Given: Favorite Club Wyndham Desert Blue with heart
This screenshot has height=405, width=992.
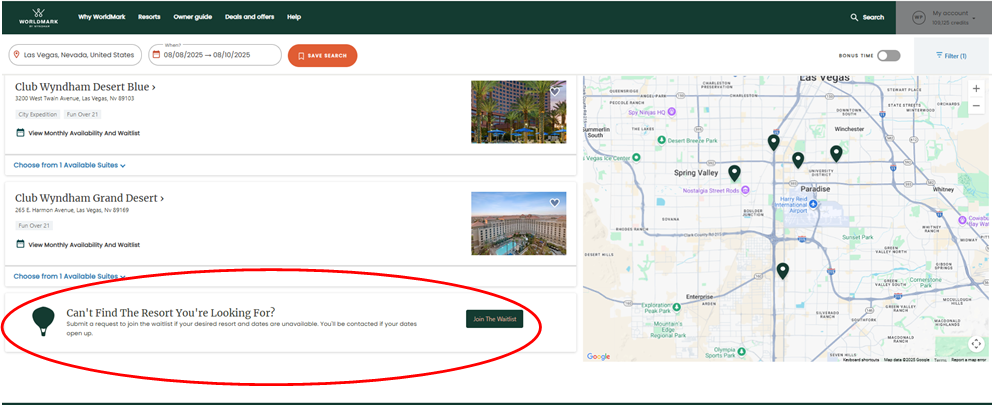Looking at the screenshot, I should pyautogui.click(x=555, y=92).
